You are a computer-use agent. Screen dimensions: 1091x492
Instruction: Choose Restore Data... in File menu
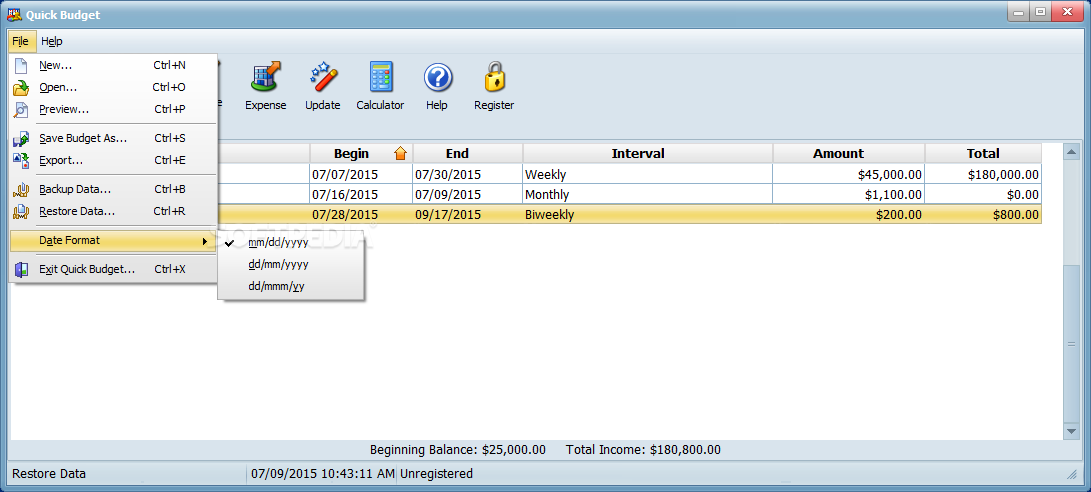(113, 212)
